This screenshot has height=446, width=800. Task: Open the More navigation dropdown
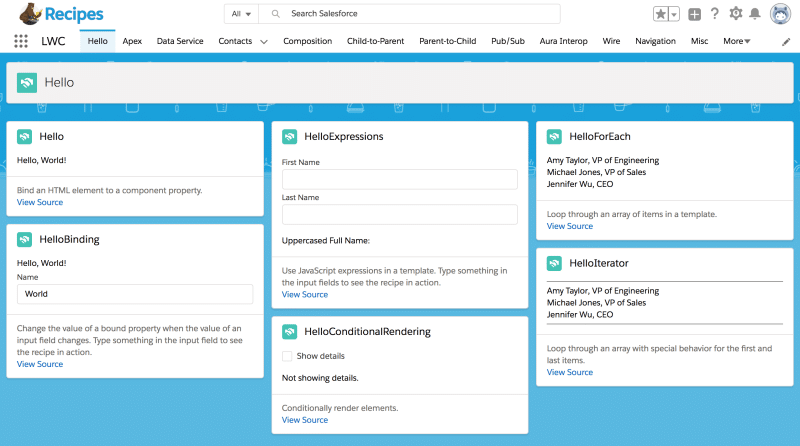tap(737, 42)
